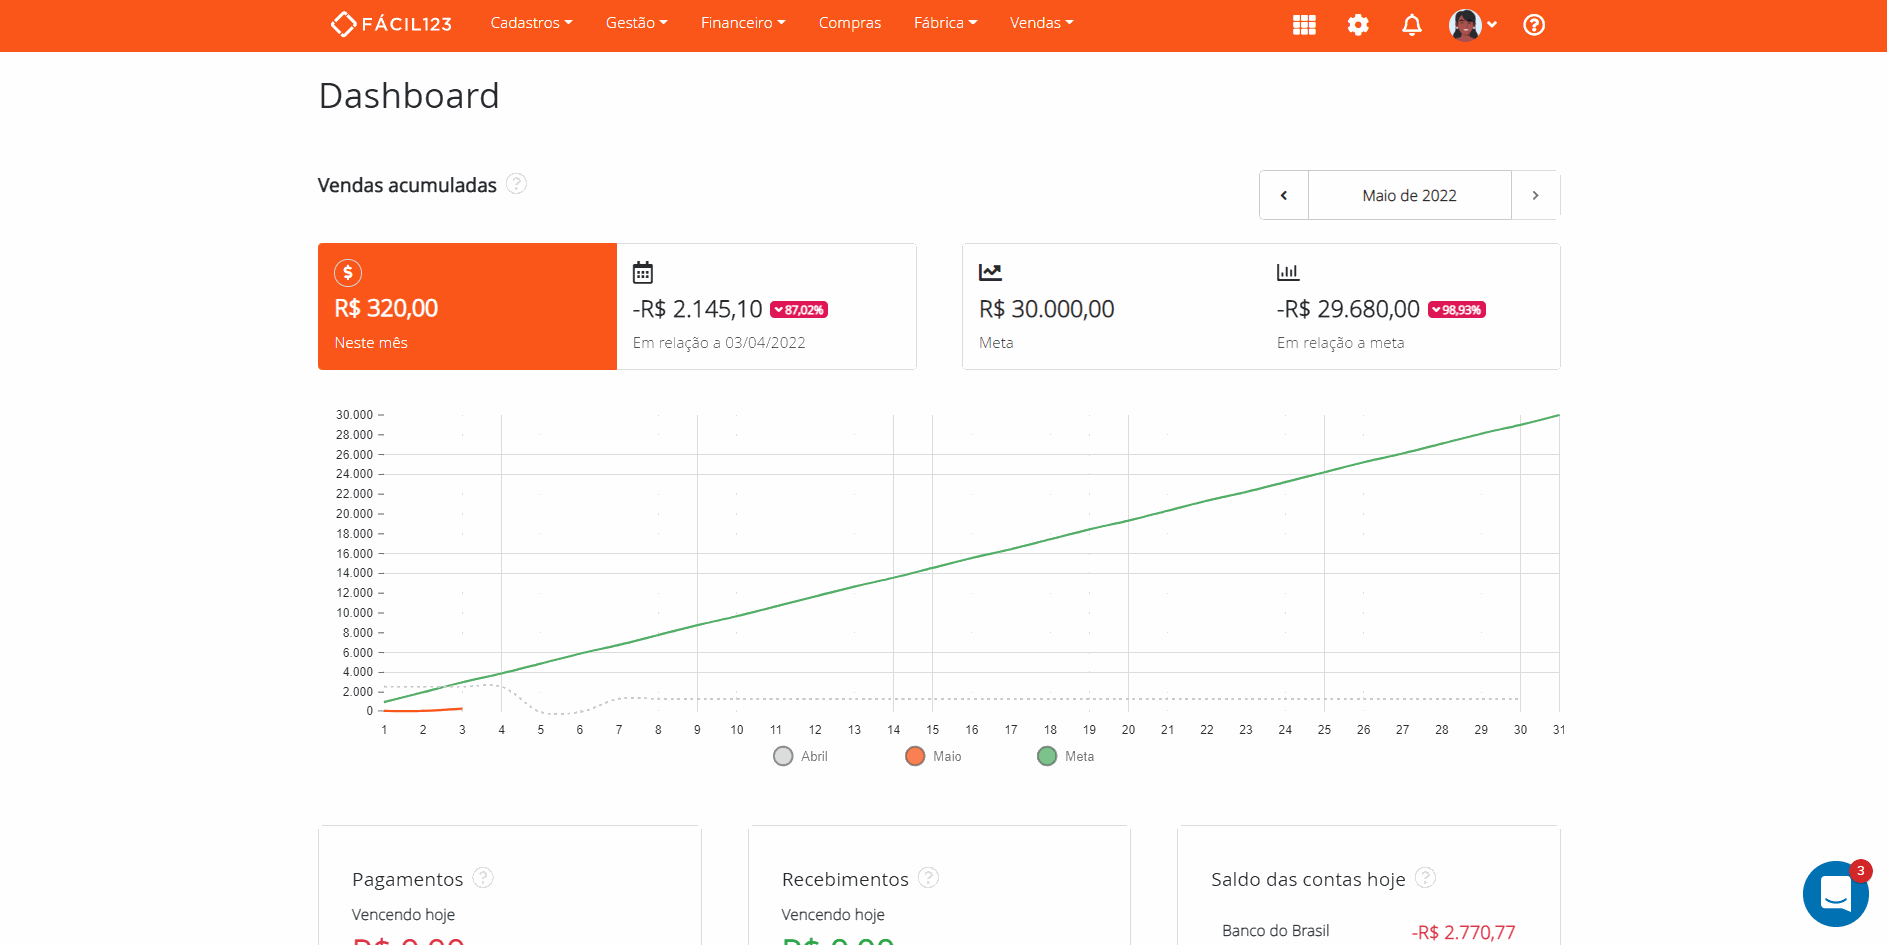Go to next month arrow
Screen dimensions: 1887x945
(x=1535, y=195)
